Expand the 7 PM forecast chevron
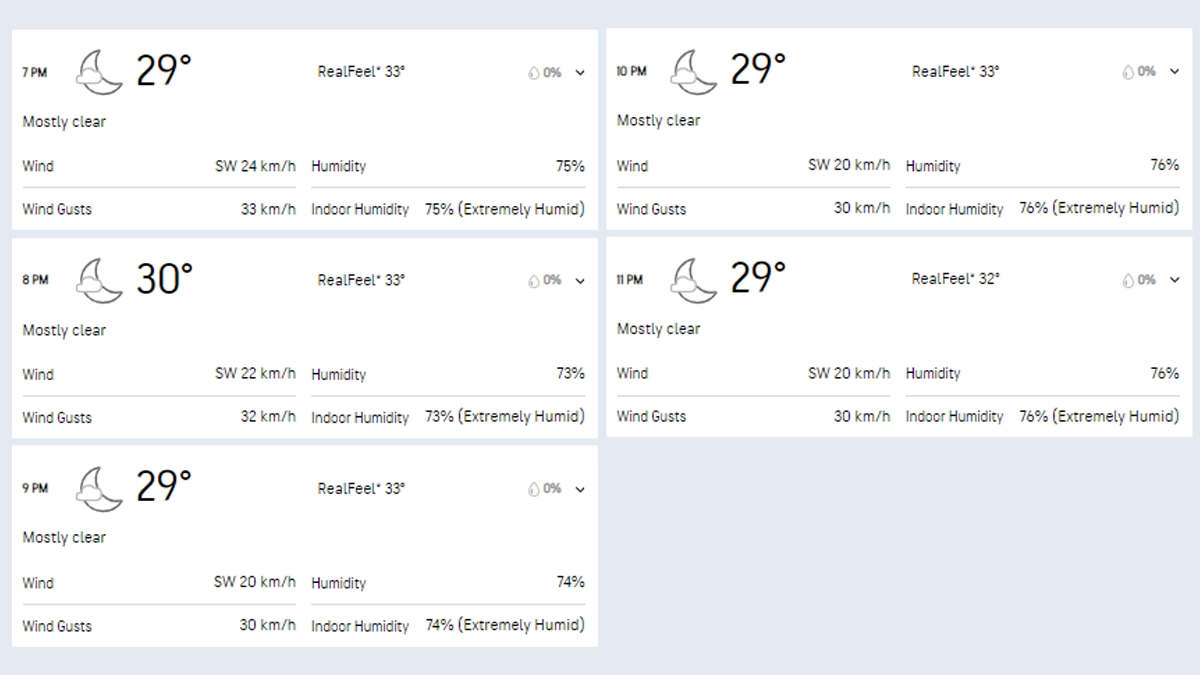1200x675 pixels. coord(580,73)
